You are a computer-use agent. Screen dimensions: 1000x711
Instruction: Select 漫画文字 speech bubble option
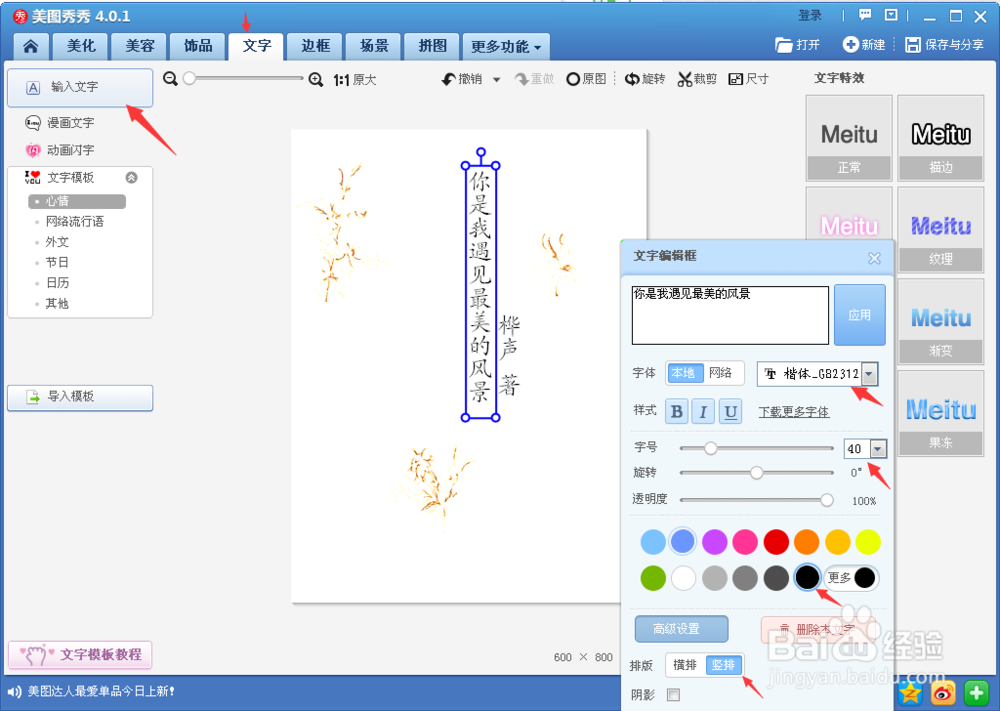(x=59, y=122)
